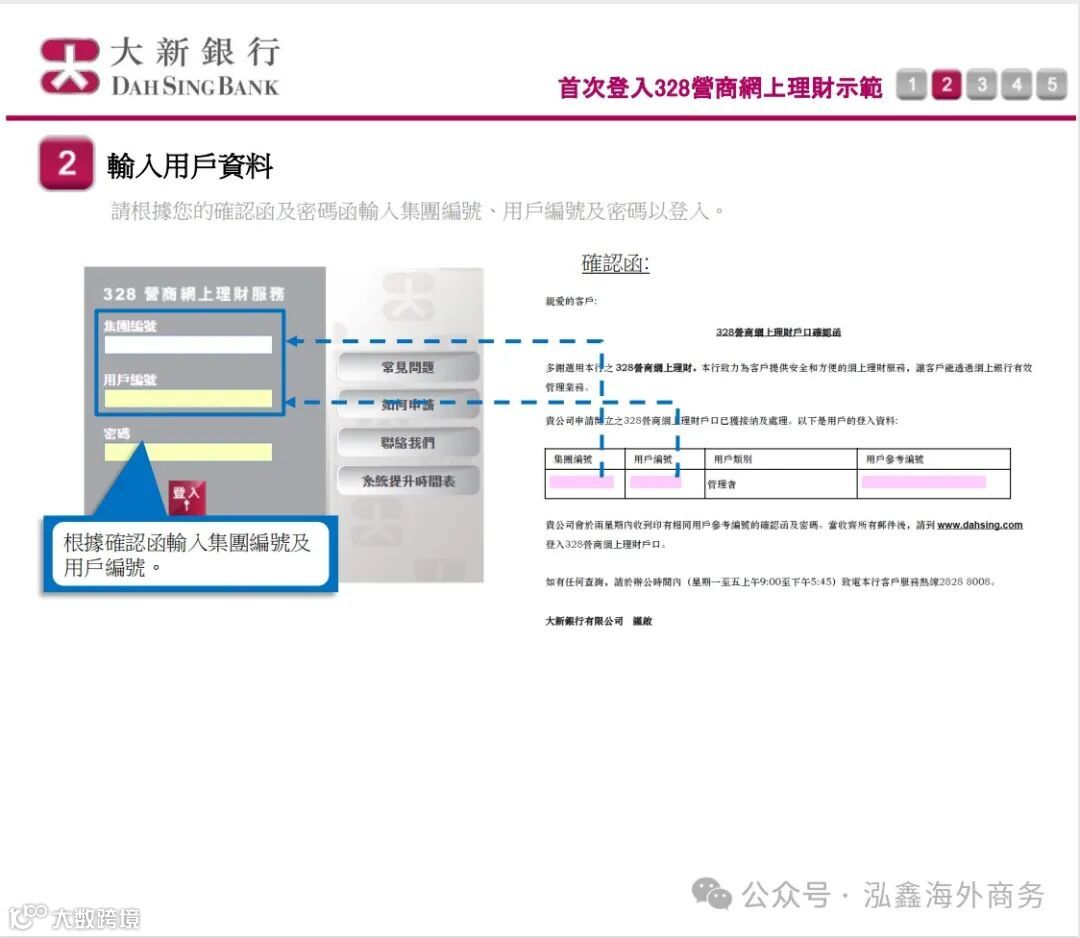The width and height of the screenshot is (1080, 938).
Task: Open step 4 of the demo
Action: [x=1017, y=85]
